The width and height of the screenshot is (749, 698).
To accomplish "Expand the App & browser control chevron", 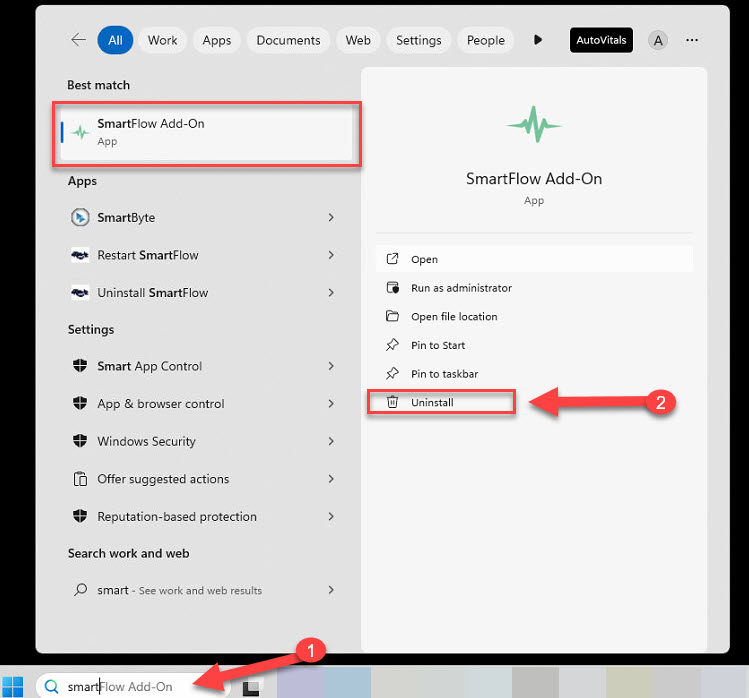I will 331,404.
